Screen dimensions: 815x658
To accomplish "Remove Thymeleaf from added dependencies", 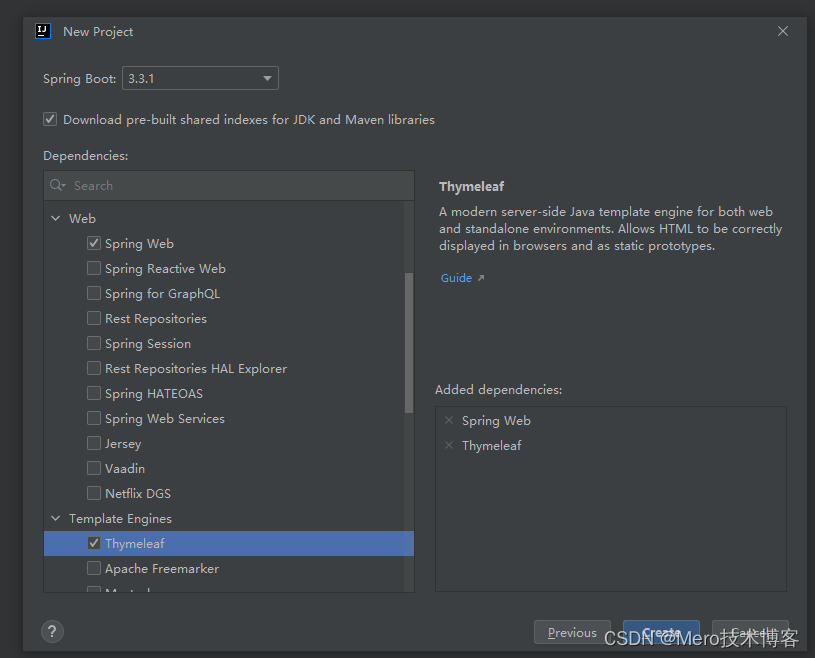I will point(449,445).
